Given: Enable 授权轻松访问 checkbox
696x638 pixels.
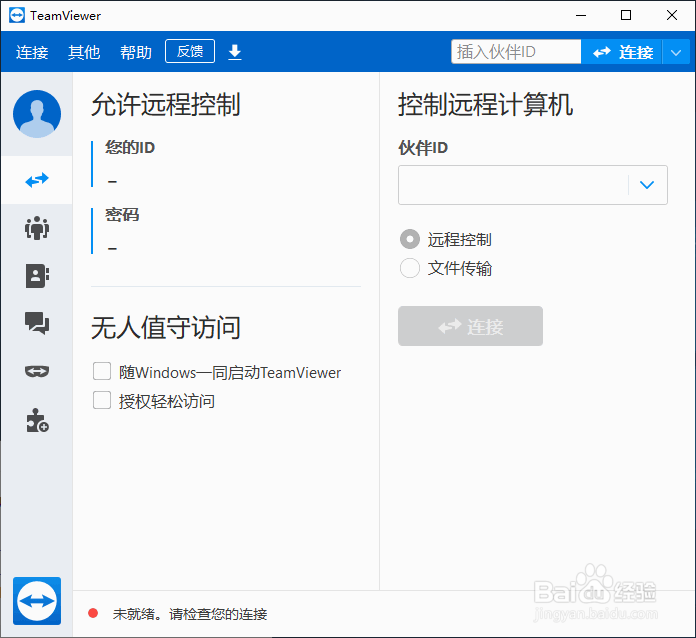Looking at the screenshot, I should tap(102, 400).
